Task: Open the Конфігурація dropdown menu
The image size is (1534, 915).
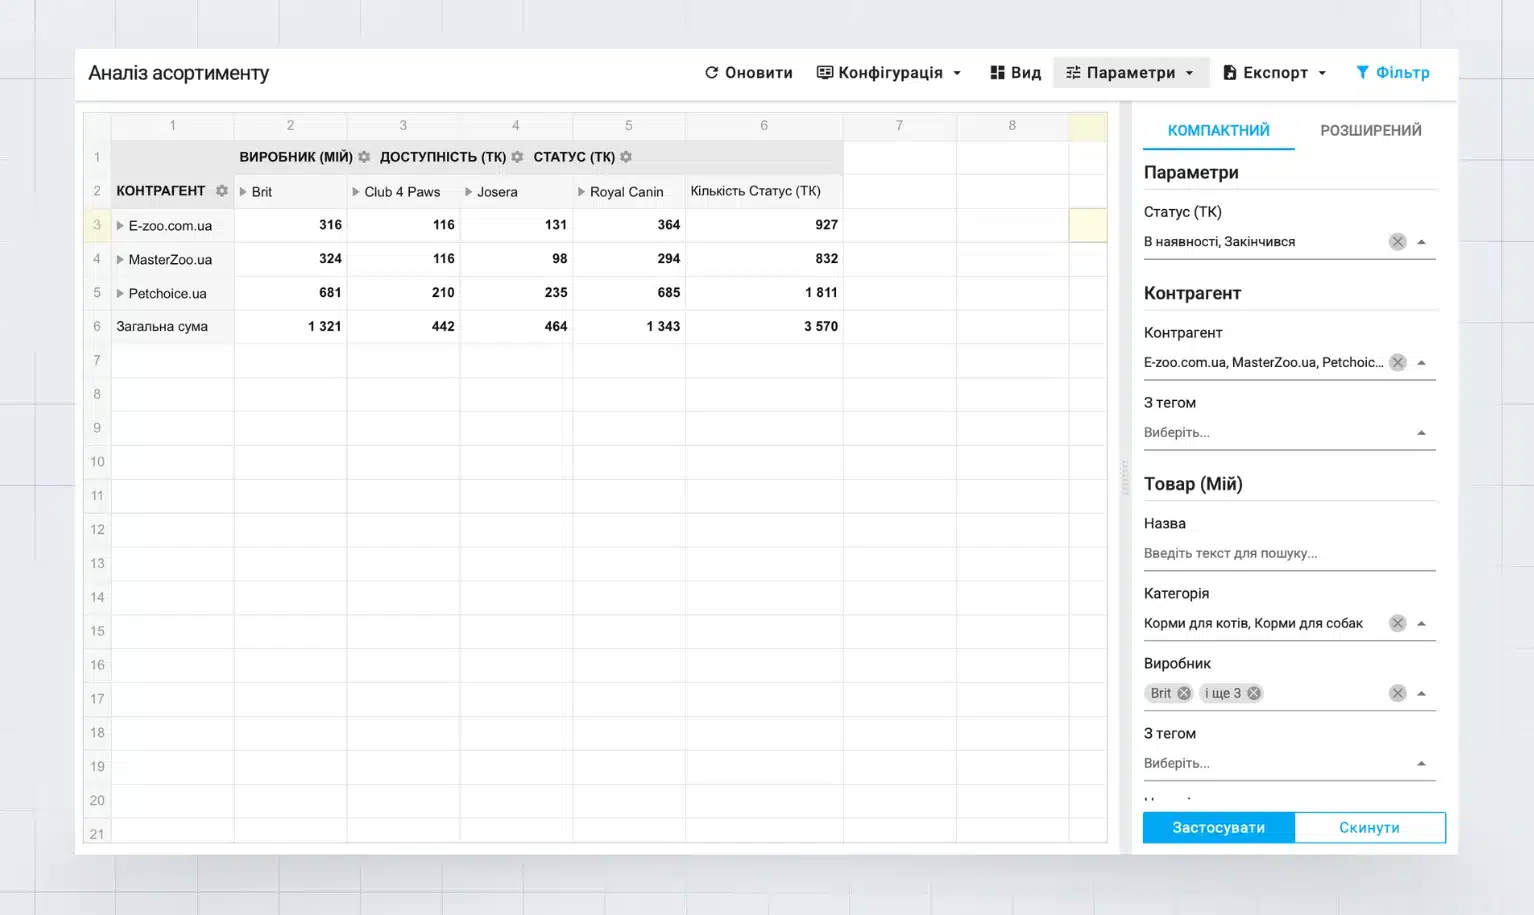Action: pos(889,73)
